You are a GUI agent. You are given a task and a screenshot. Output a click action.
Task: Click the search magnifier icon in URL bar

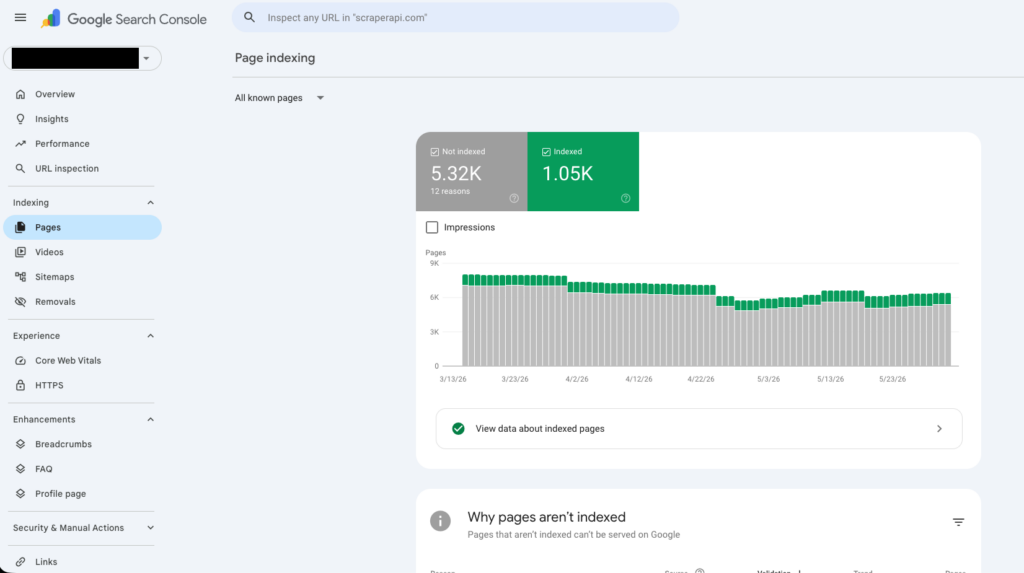point(249,18)
